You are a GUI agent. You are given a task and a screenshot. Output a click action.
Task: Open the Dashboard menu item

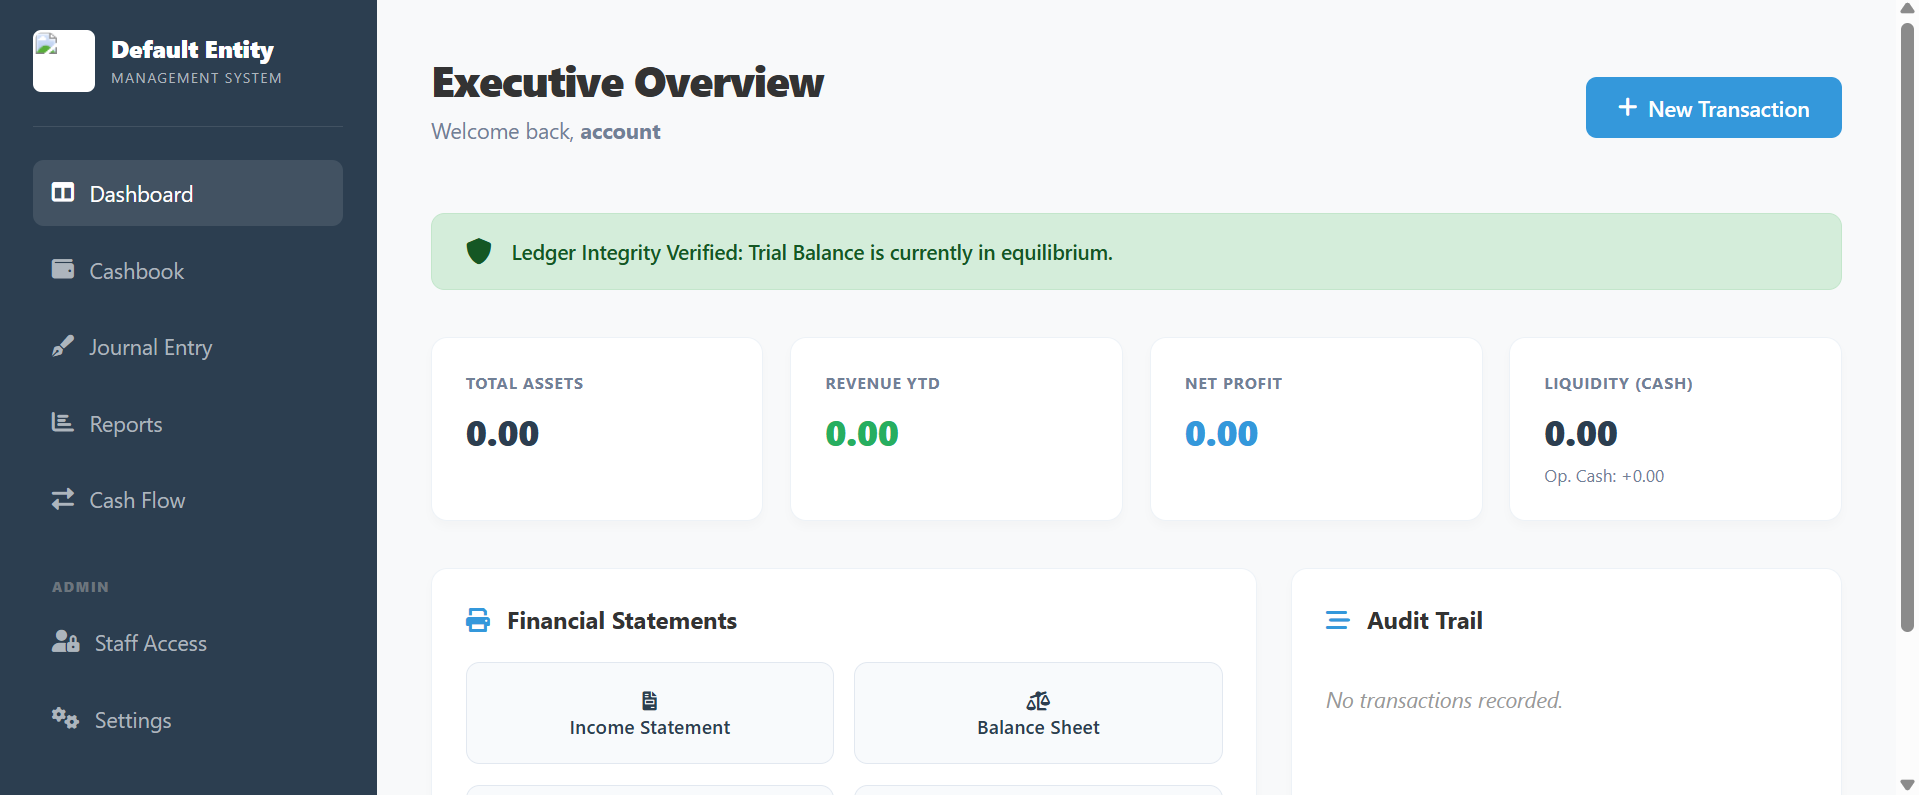[x=188, y=193]
